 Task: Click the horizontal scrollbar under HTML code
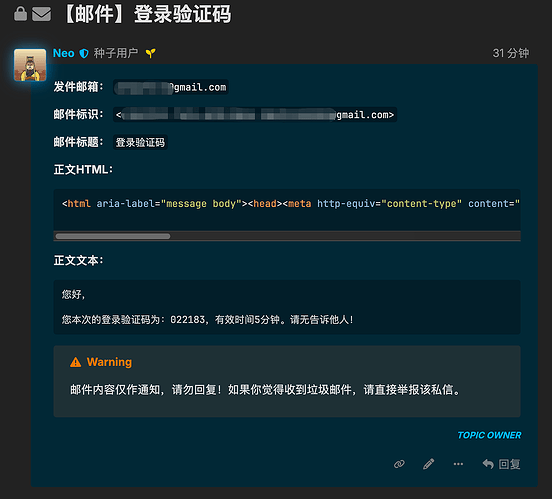pyautogui.click(x=113, y=236)
